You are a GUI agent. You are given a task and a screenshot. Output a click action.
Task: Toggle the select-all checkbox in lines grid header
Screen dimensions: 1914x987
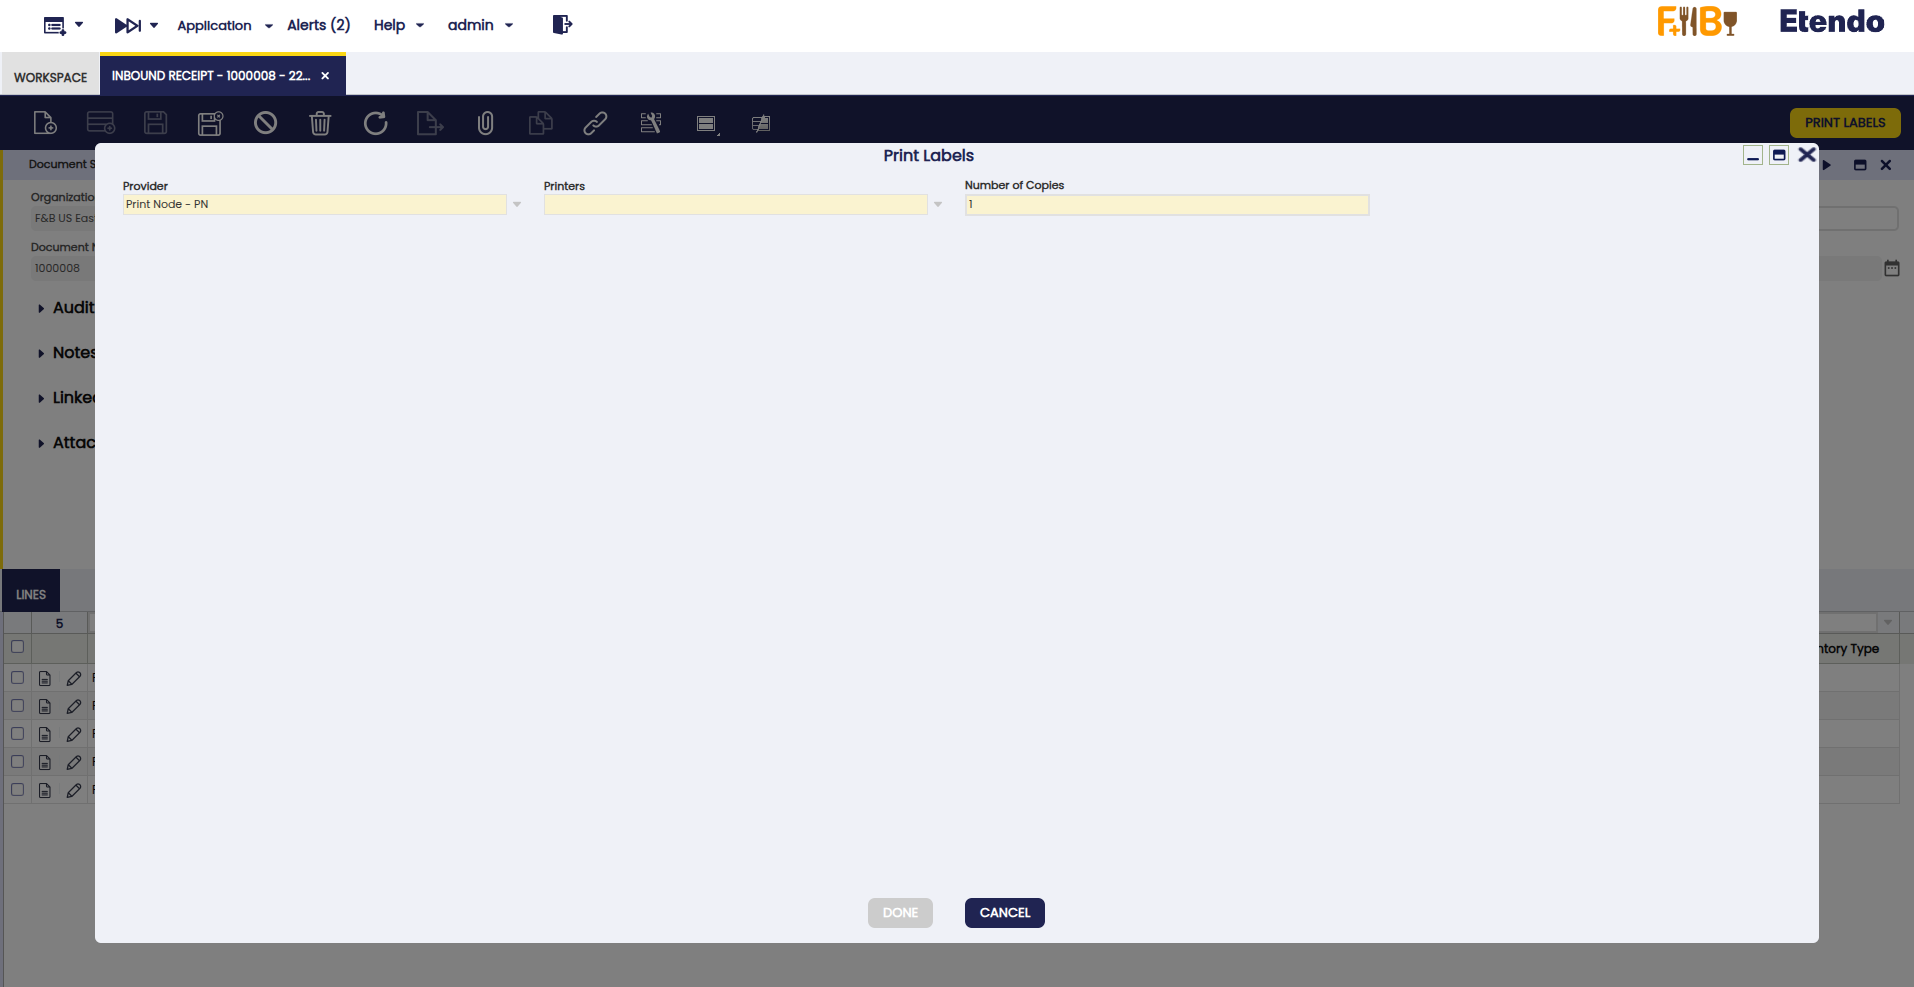(x=17, y=647)
